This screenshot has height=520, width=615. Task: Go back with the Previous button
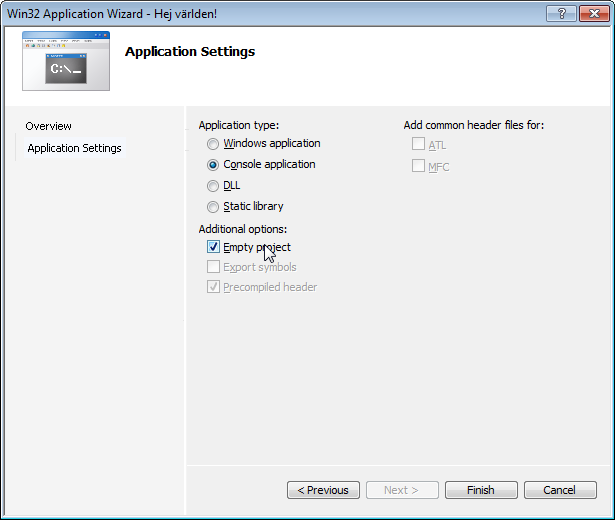pyautogui.click(x=323, y=490)
